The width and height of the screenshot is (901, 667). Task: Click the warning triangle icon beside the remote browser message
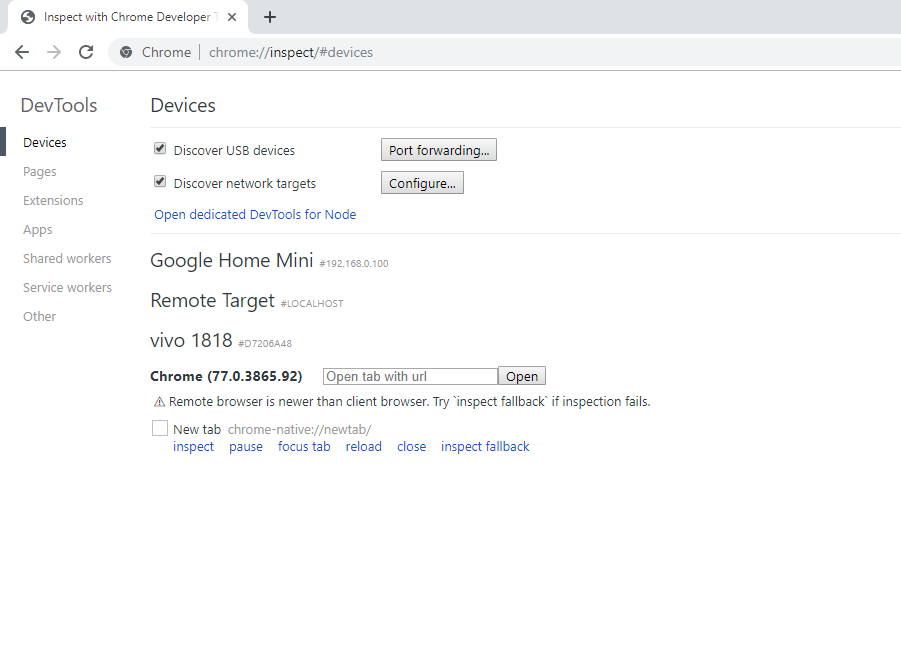point(159,402)
